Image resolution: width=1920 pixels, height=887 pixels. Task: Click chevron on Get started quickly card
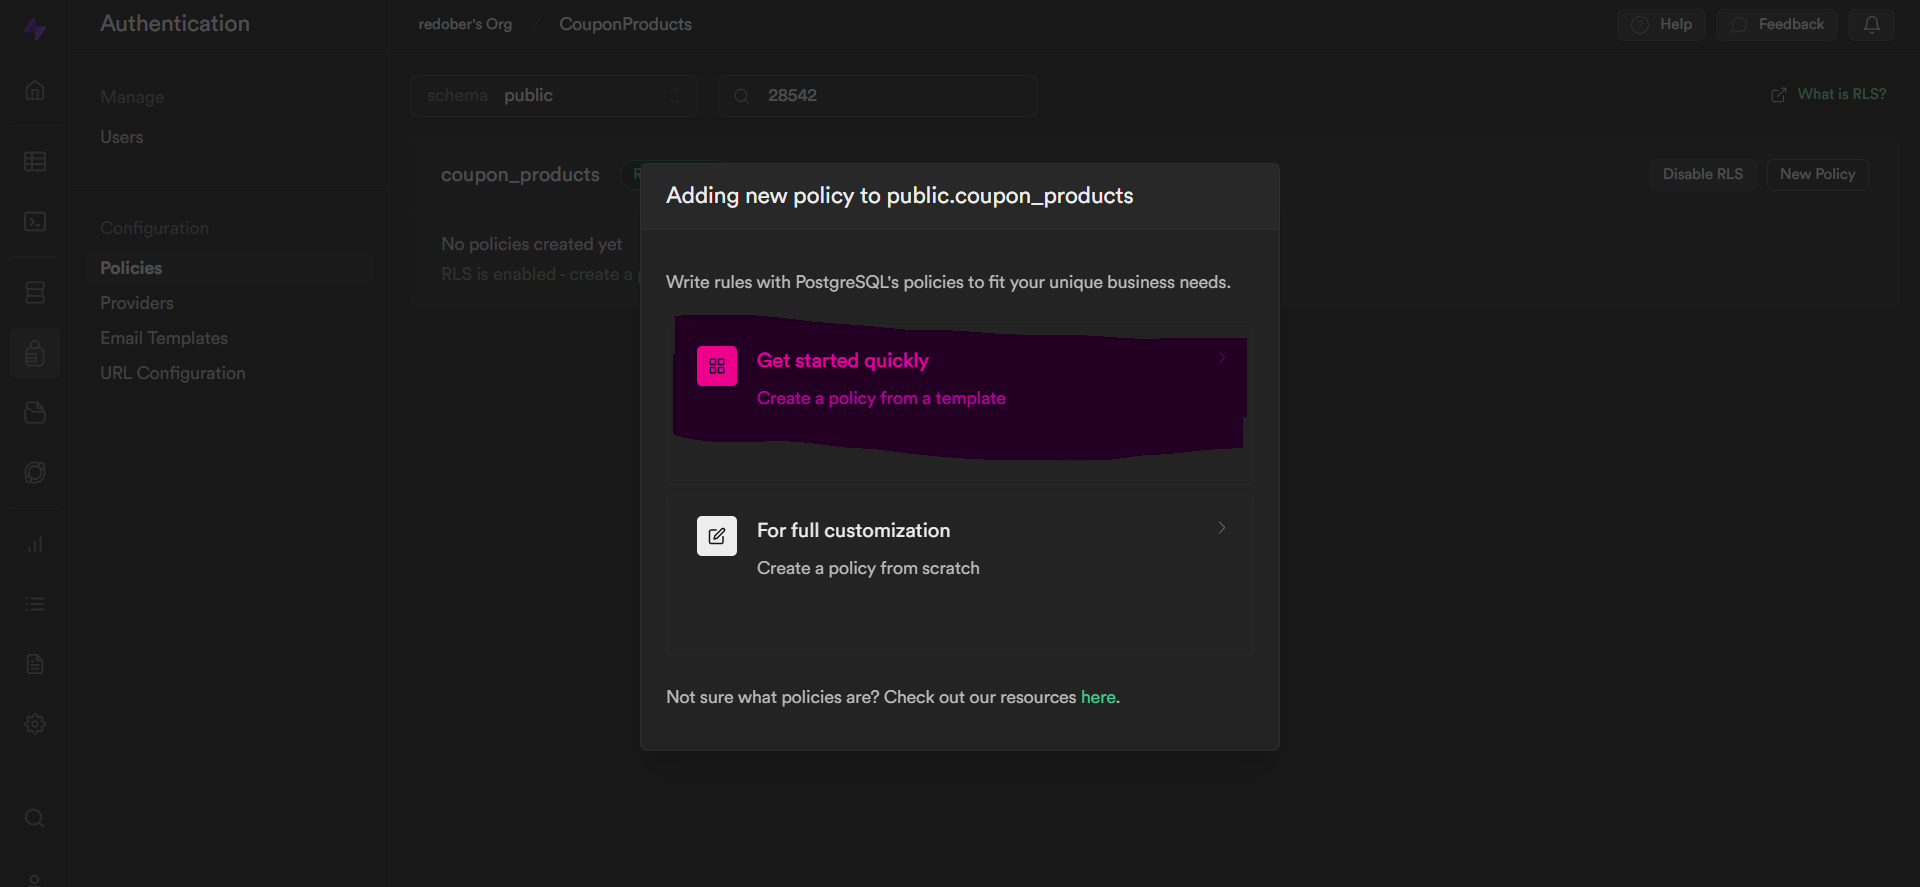[1221, 358]
